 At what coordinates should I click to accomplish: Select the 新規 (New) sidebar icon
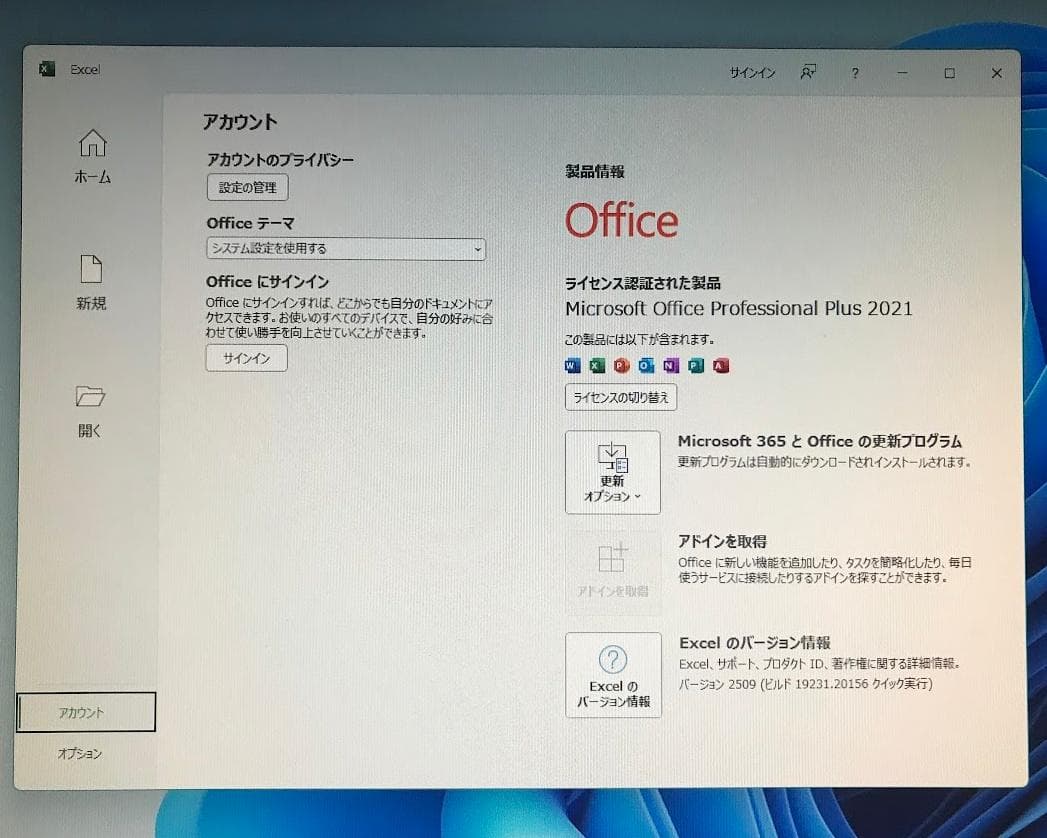click(x=91, y=283)
